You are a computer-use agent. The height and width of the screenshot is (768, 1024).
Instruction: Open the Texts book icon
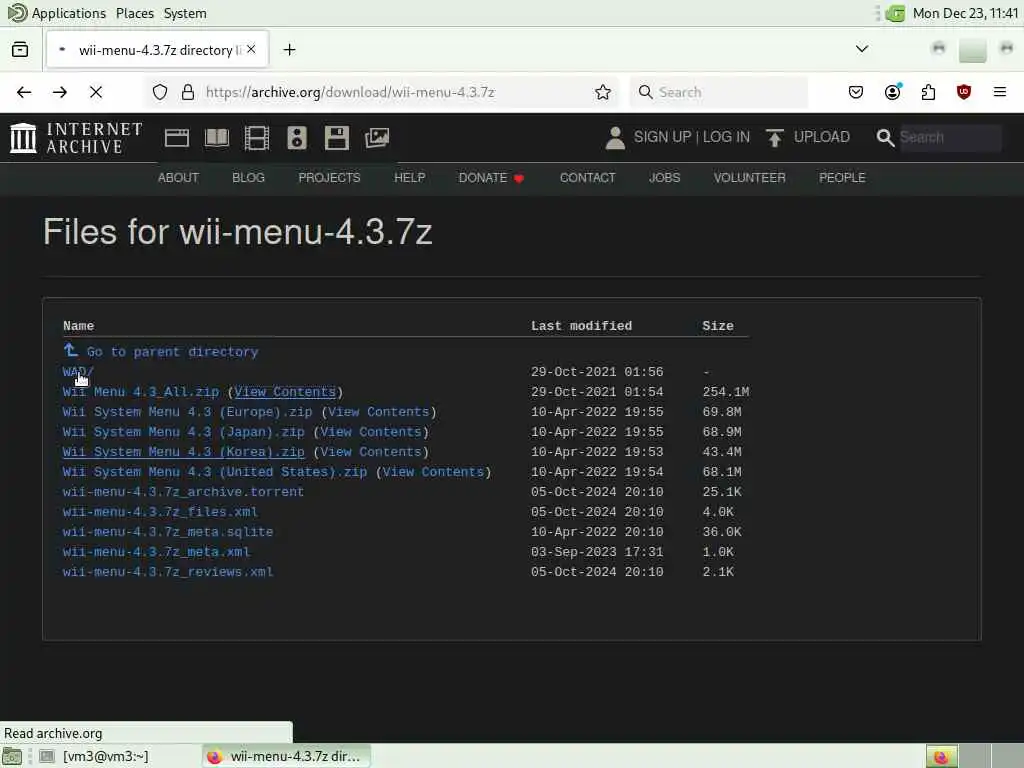coord(217,138)
